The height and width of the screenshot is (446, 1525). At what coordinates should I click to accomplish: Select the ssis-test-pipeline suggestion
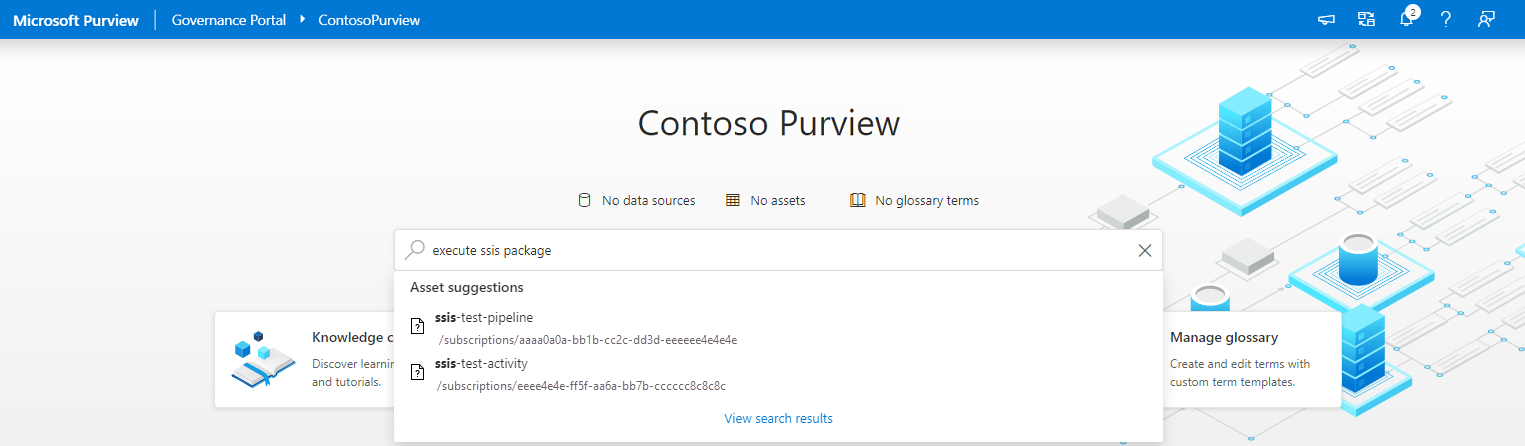pyautogui.click(x=778, y=328)
